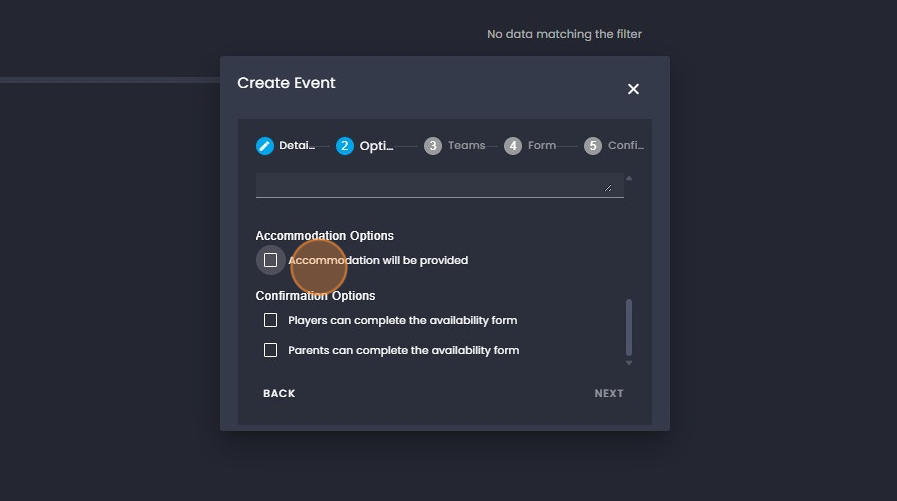Click the scroll-down arrow below the scrollbar
The width and height of the screenshot is (897, 501).
tap(629, 363)
